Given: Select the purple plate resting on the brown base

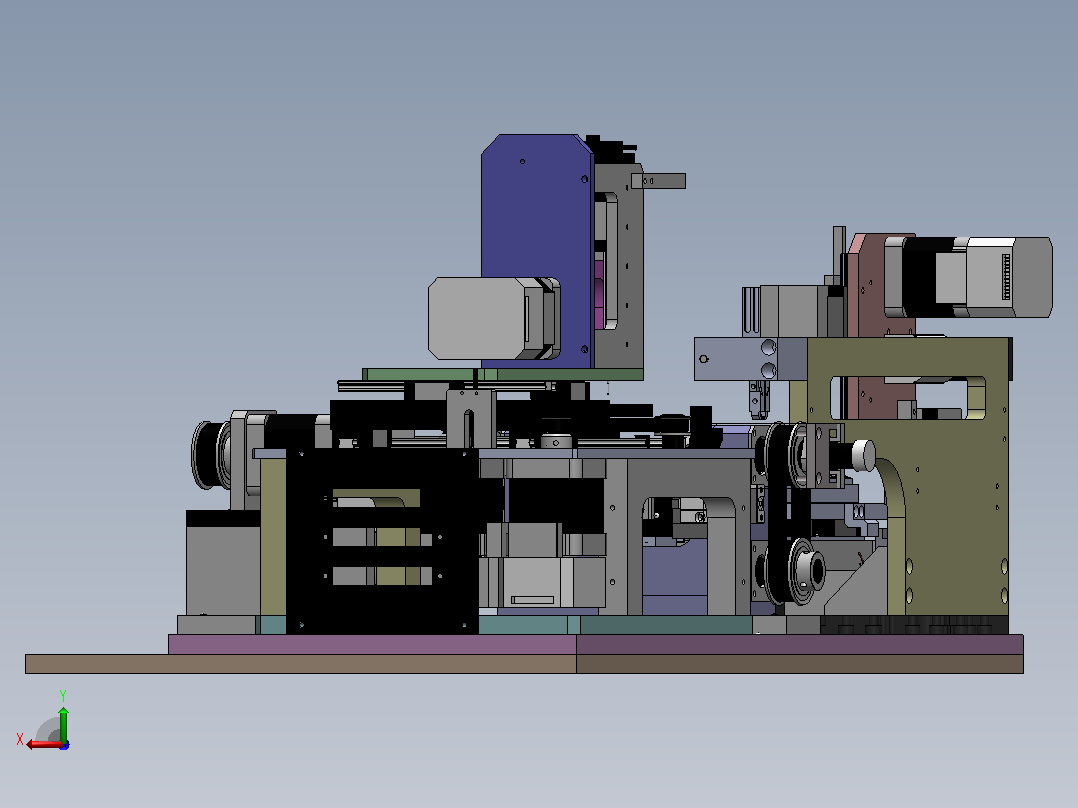Looking at the screenshot, I should coord(595,644).
